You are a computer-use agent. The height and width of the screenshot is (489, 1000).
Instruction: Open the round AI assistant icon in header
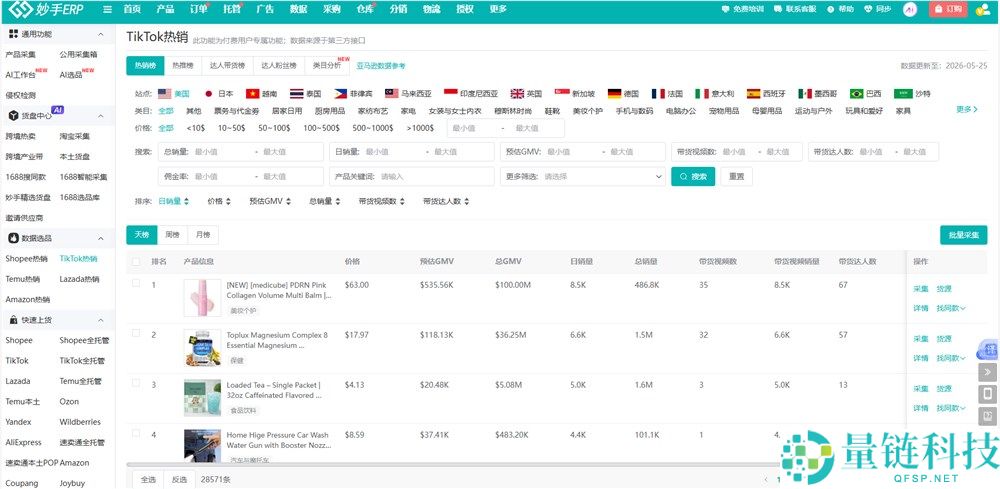[910, 10]
